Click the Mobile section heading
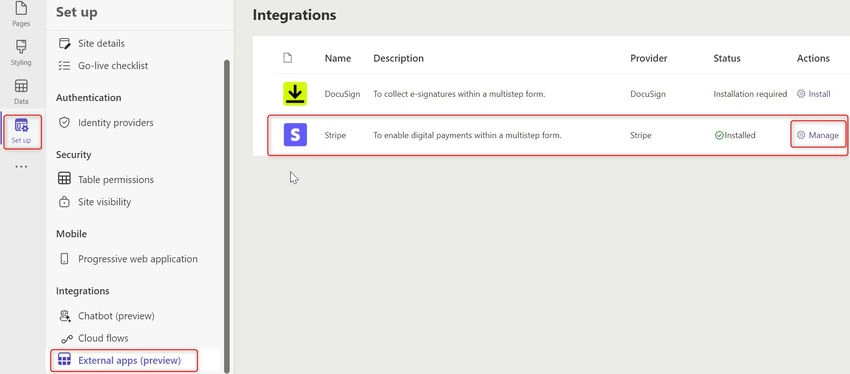Screen dimensions: 850x374 (x=72, y=234)
